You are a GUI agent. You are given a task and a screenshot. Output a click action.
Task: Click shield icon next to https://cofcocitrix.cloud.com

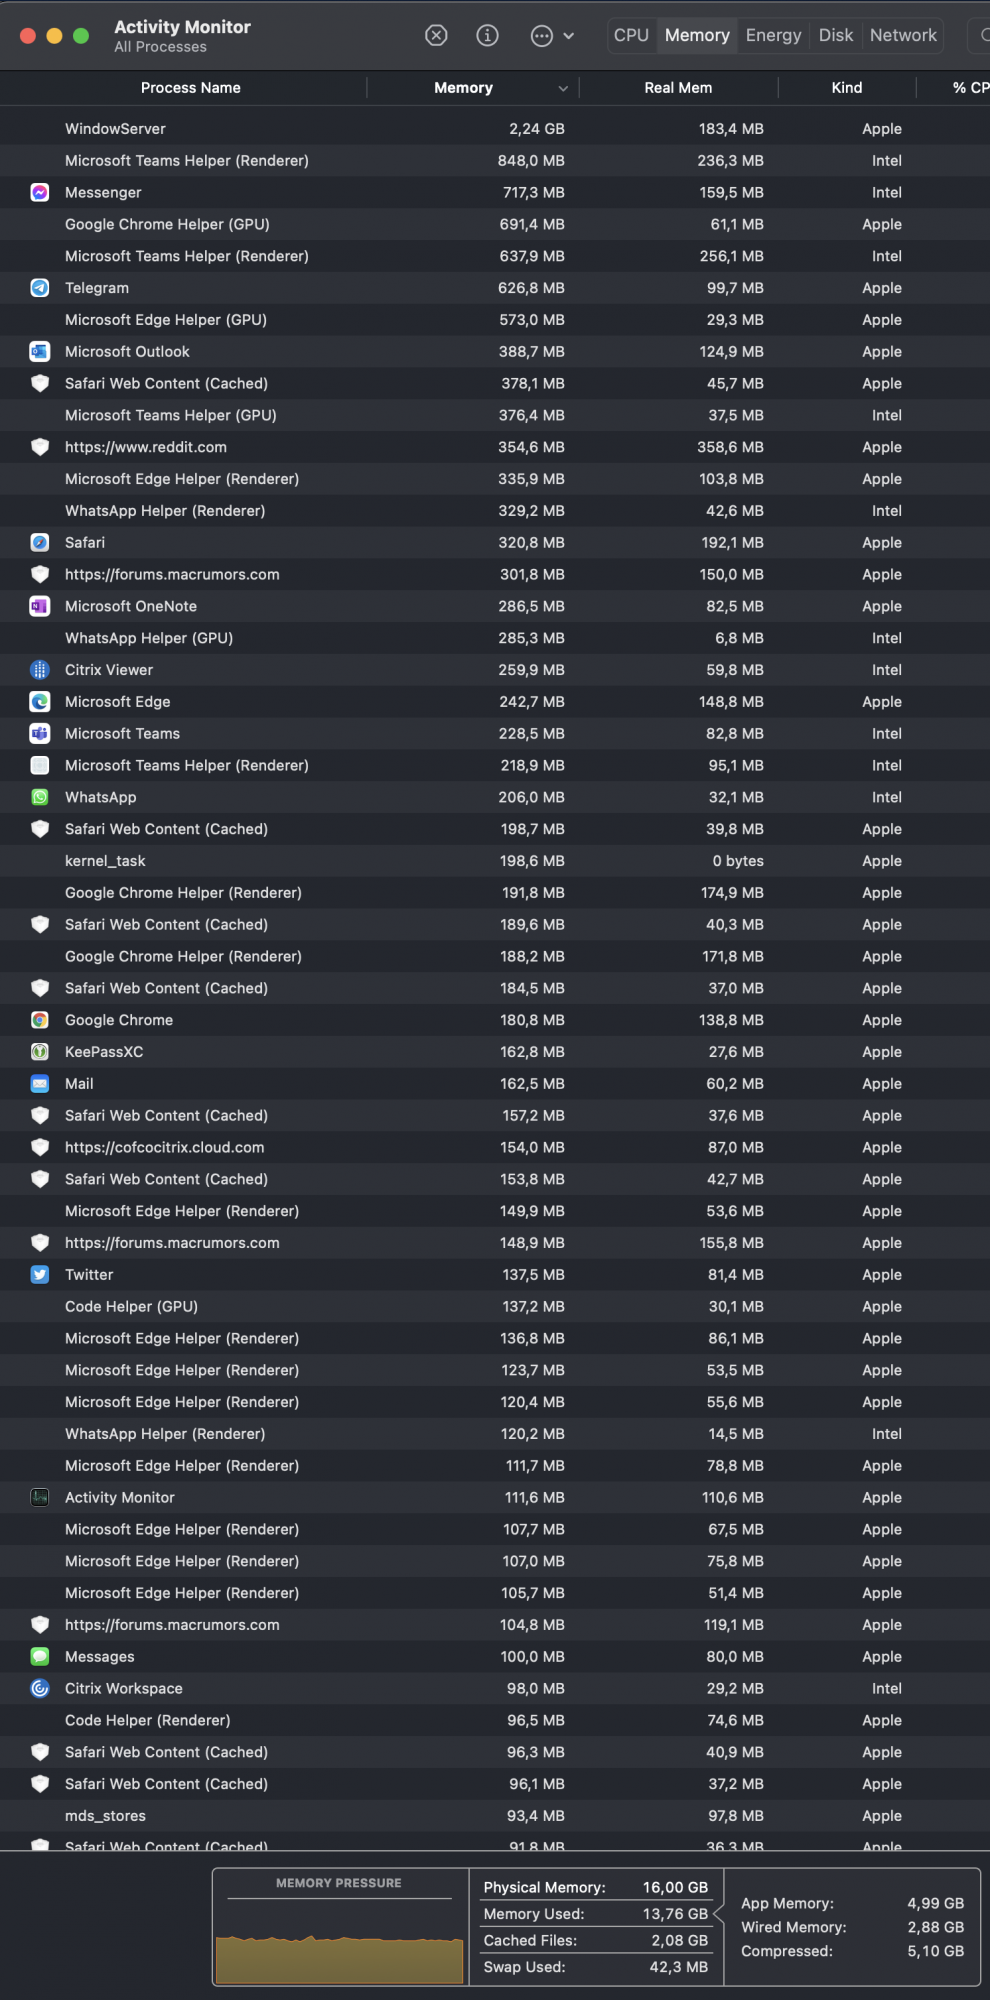(40, 1147)
